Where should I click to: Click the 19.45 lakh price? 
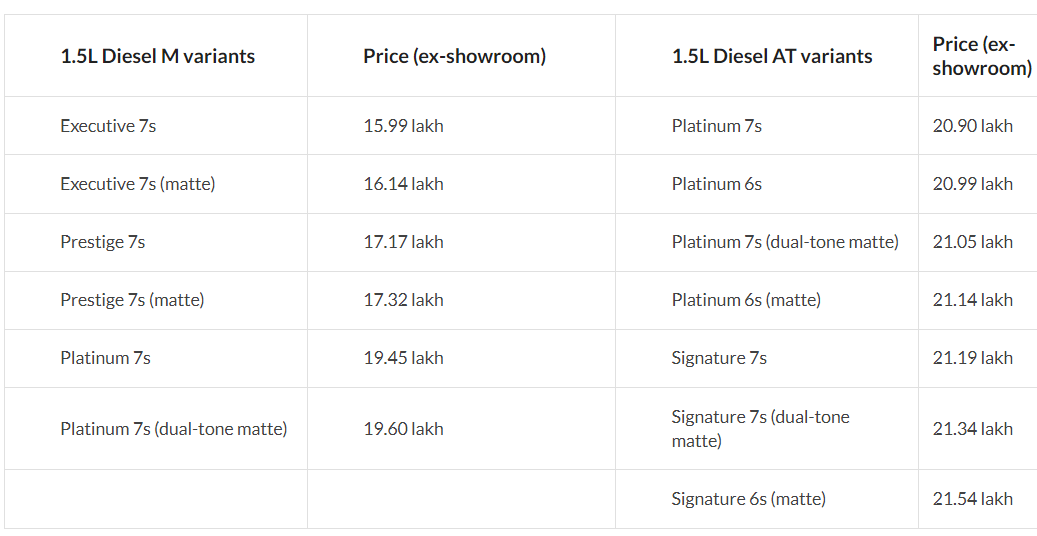pyautogui.click(x=403, y=358)
